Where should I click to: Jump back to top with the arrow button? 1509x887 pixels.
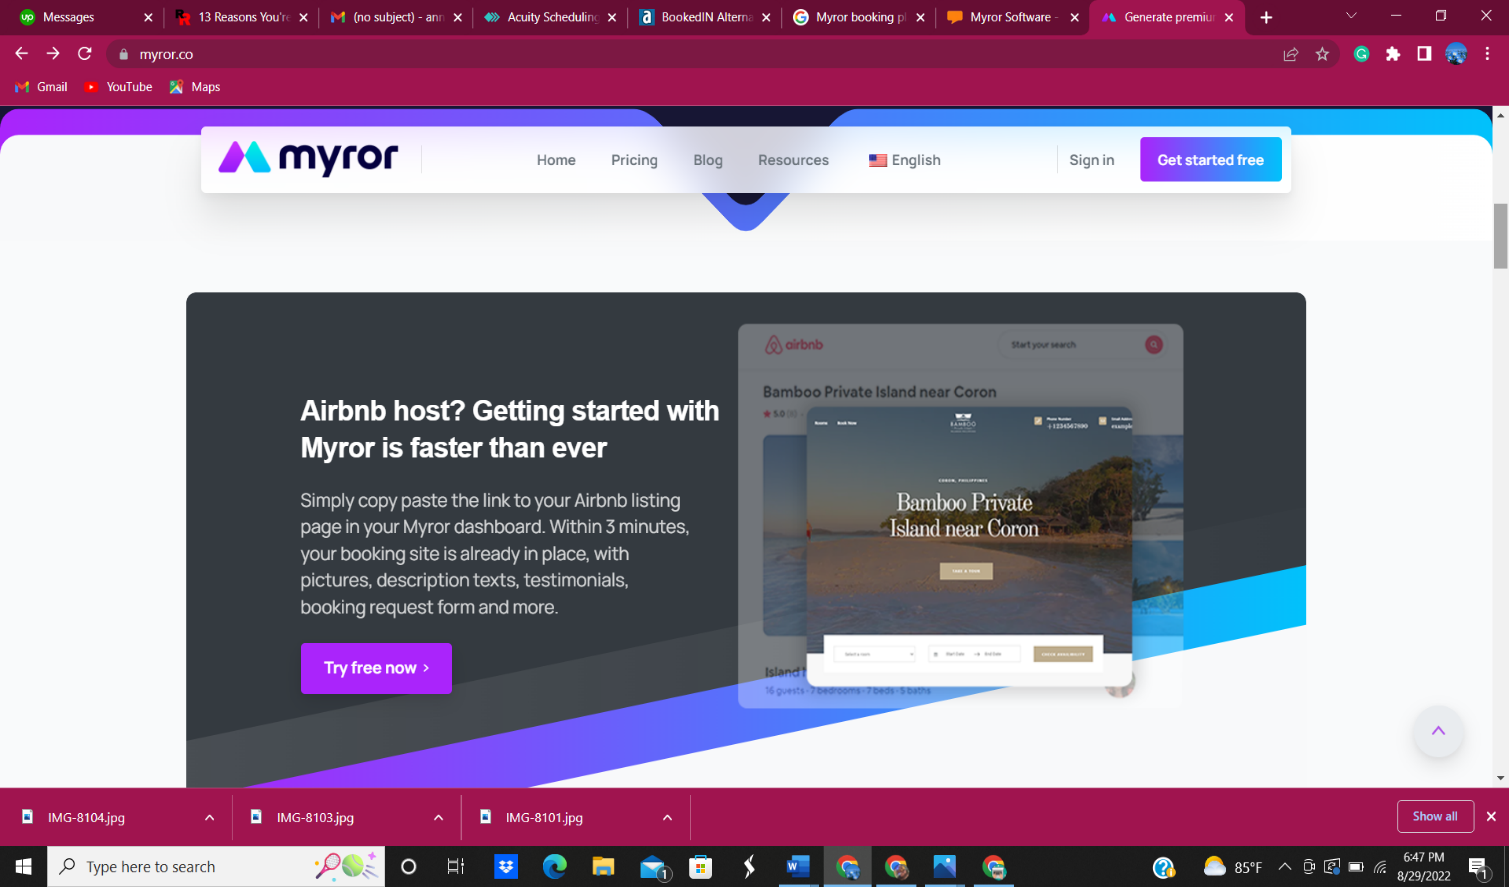pos(1438,731)
